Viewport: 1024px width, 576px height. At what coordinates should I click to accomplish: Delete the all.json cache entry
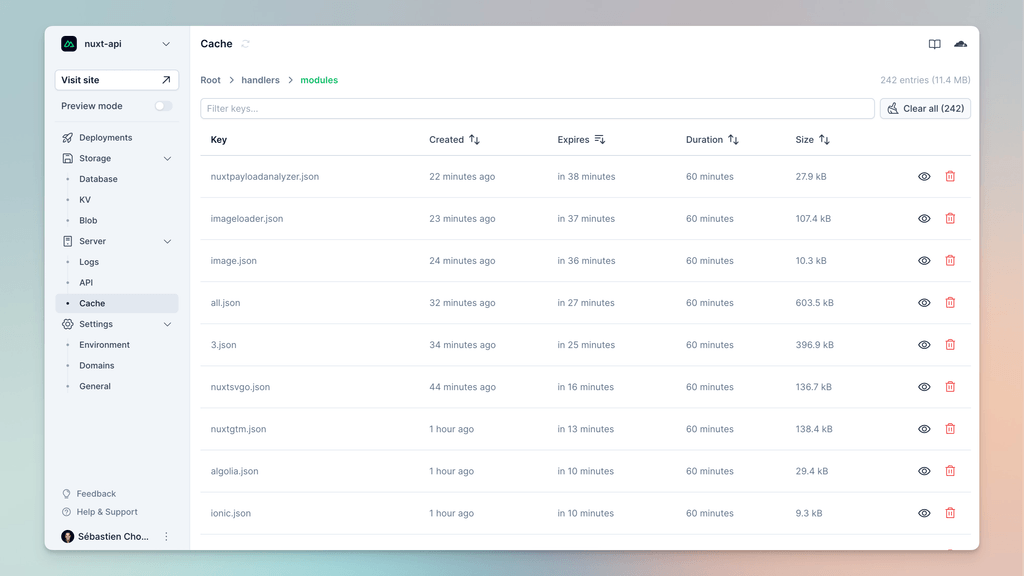tap(950, 302)
